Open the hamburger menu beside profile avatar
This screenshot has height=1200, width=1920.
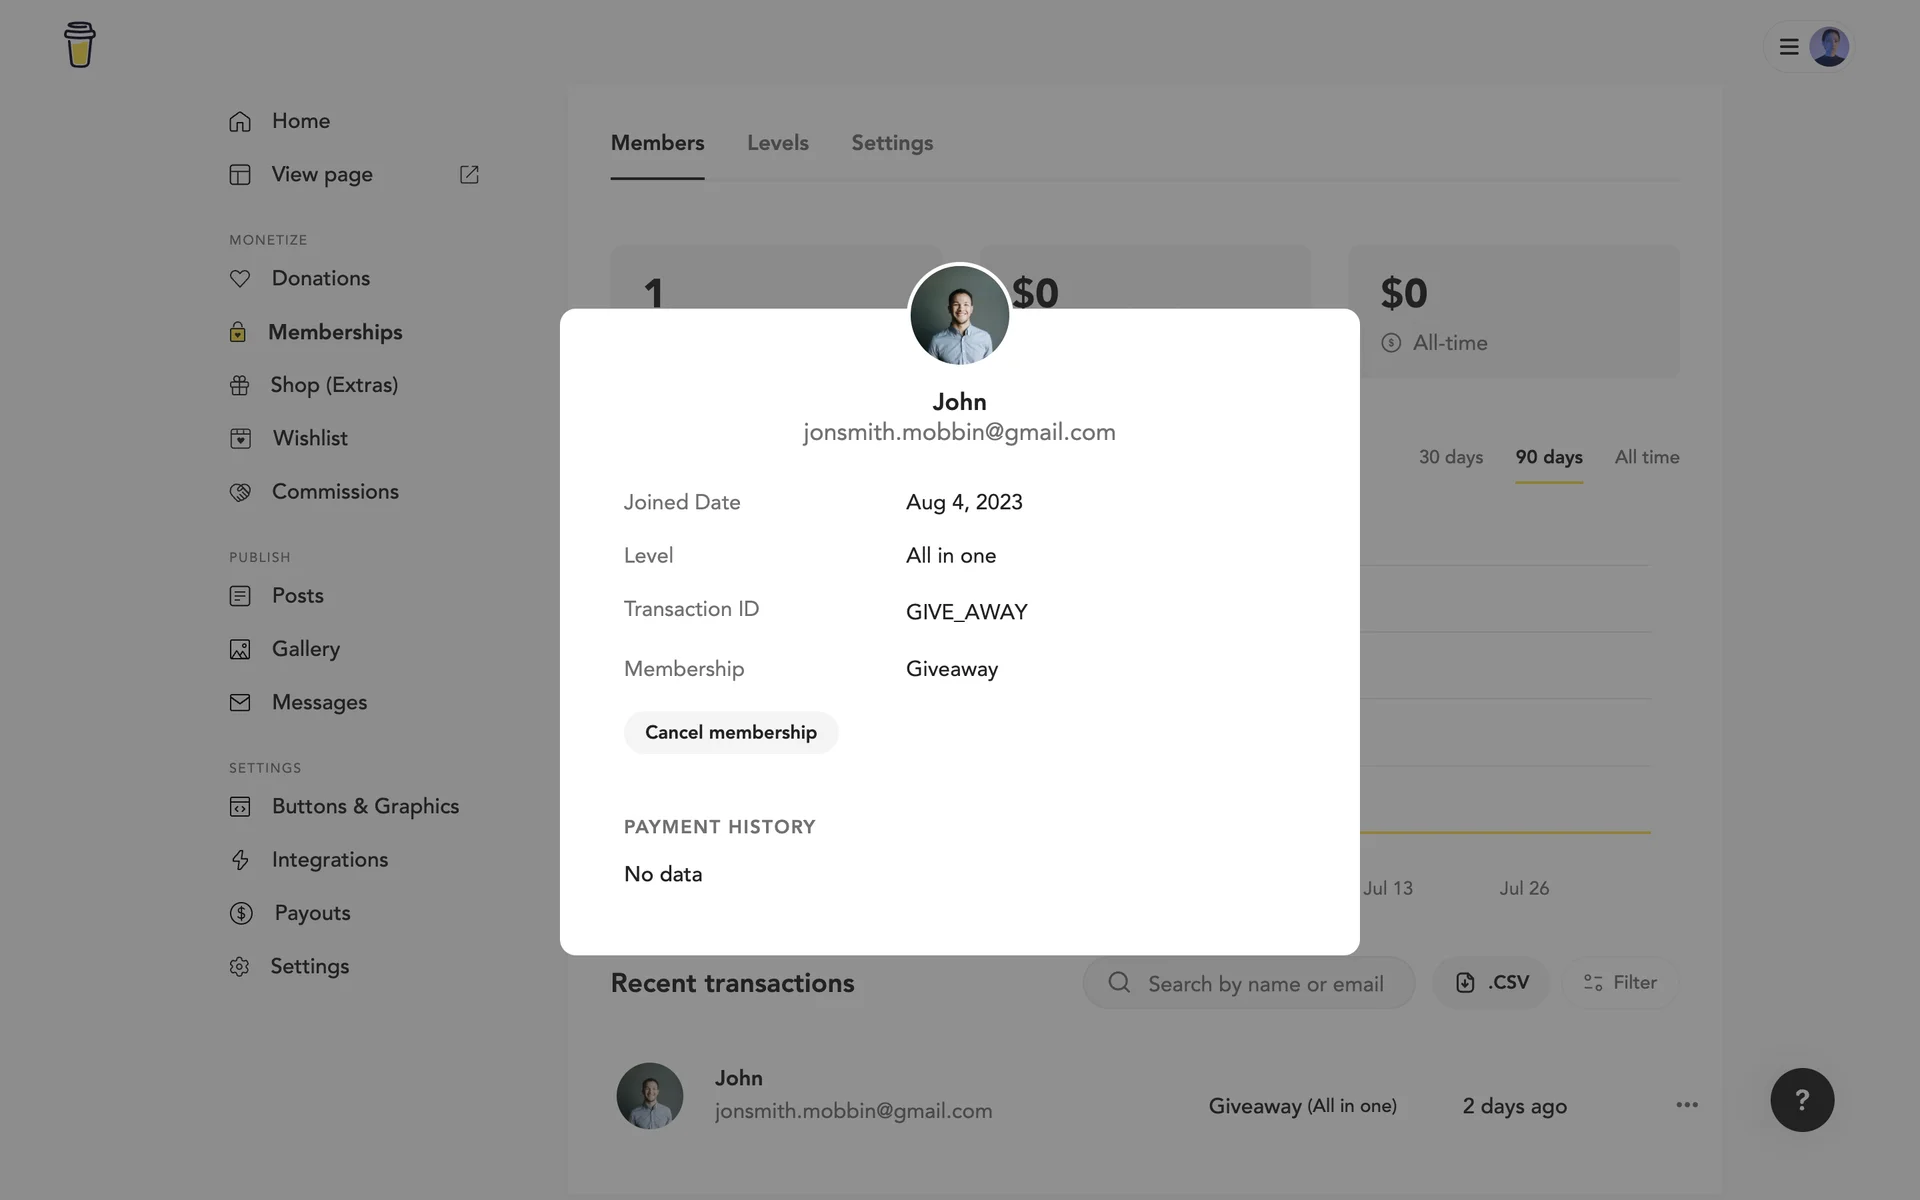click(1788, 47)
